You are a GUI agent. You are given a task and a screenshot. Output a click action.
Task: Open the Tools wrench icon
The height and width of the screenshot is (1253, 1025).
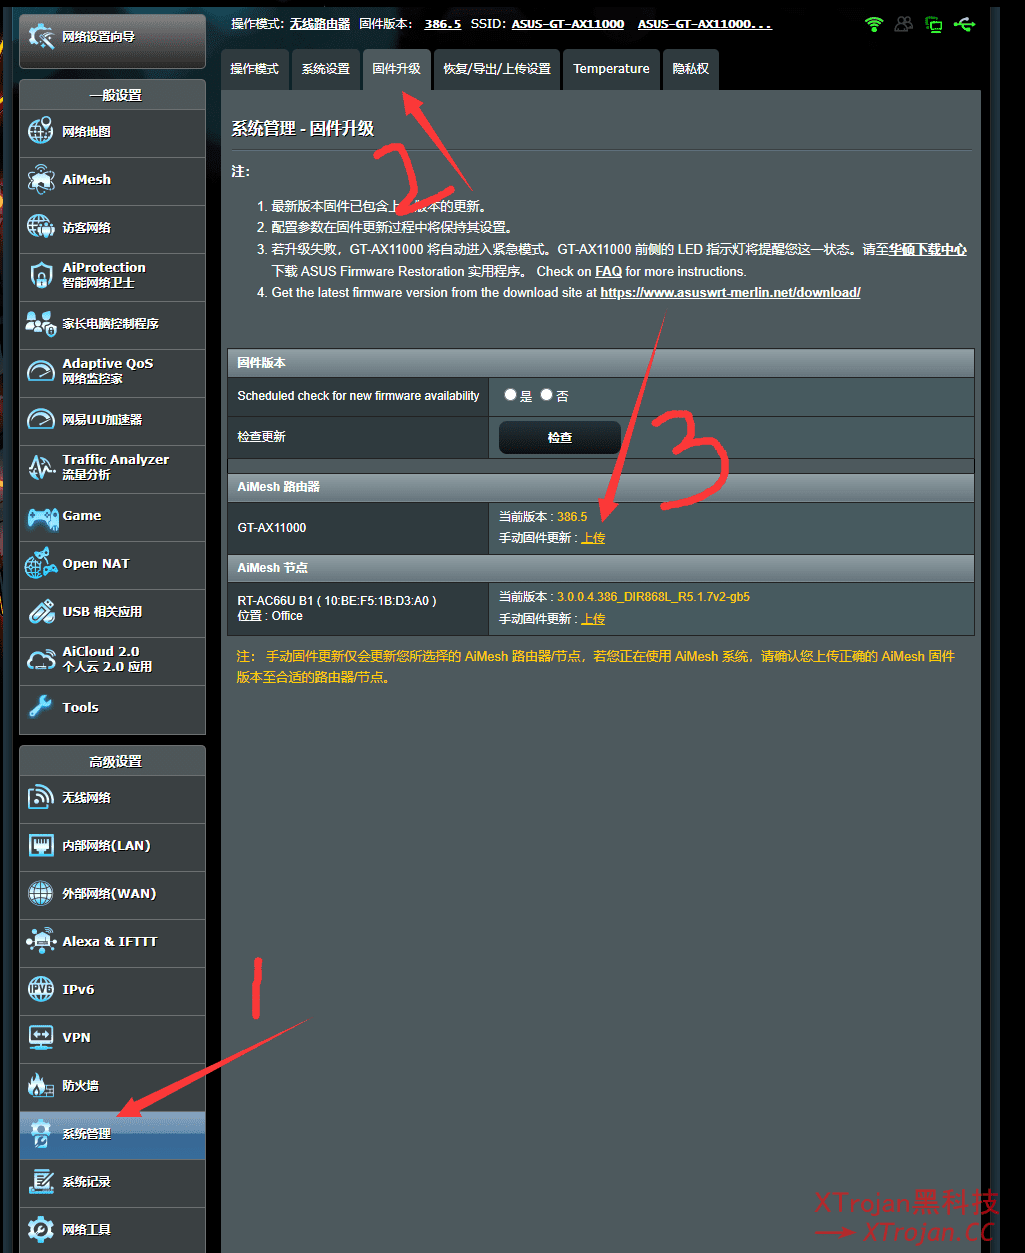tap(41, 707)
